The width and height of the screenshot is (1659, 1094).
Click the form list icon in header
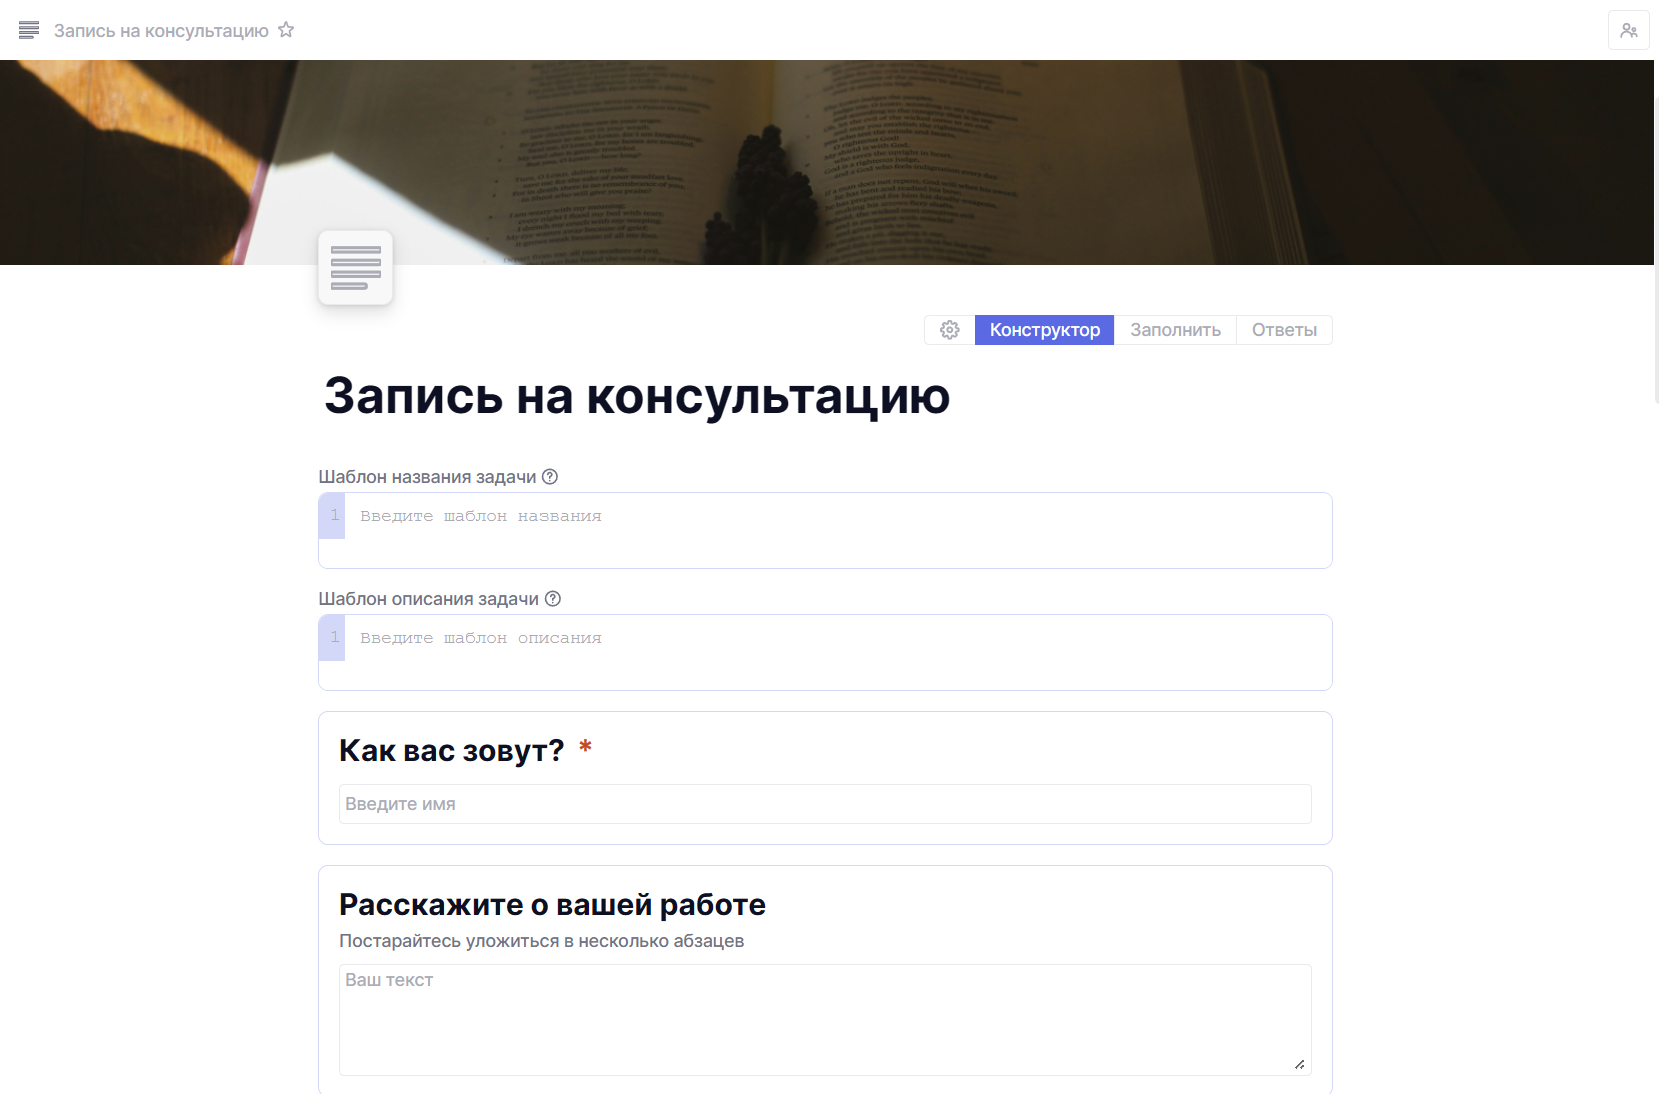[x=29, y=30]
